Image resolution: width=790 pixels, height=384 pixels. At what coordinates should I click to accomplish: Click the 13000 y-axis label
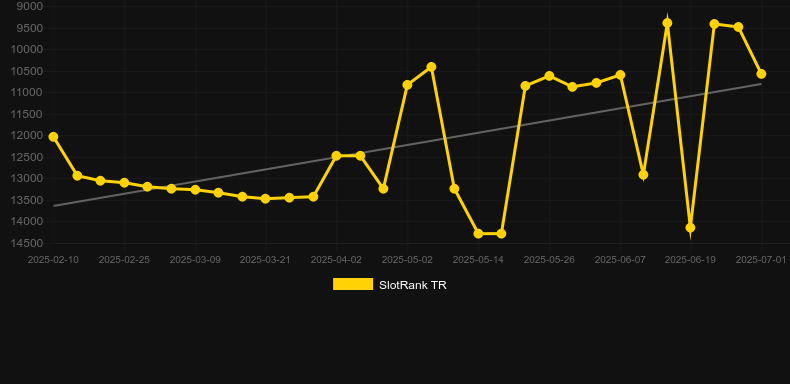27,178
